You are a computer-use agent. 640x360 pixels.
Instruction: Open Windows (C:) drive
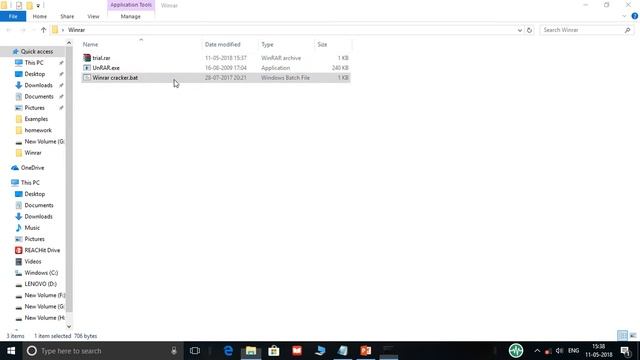[41, 273]
